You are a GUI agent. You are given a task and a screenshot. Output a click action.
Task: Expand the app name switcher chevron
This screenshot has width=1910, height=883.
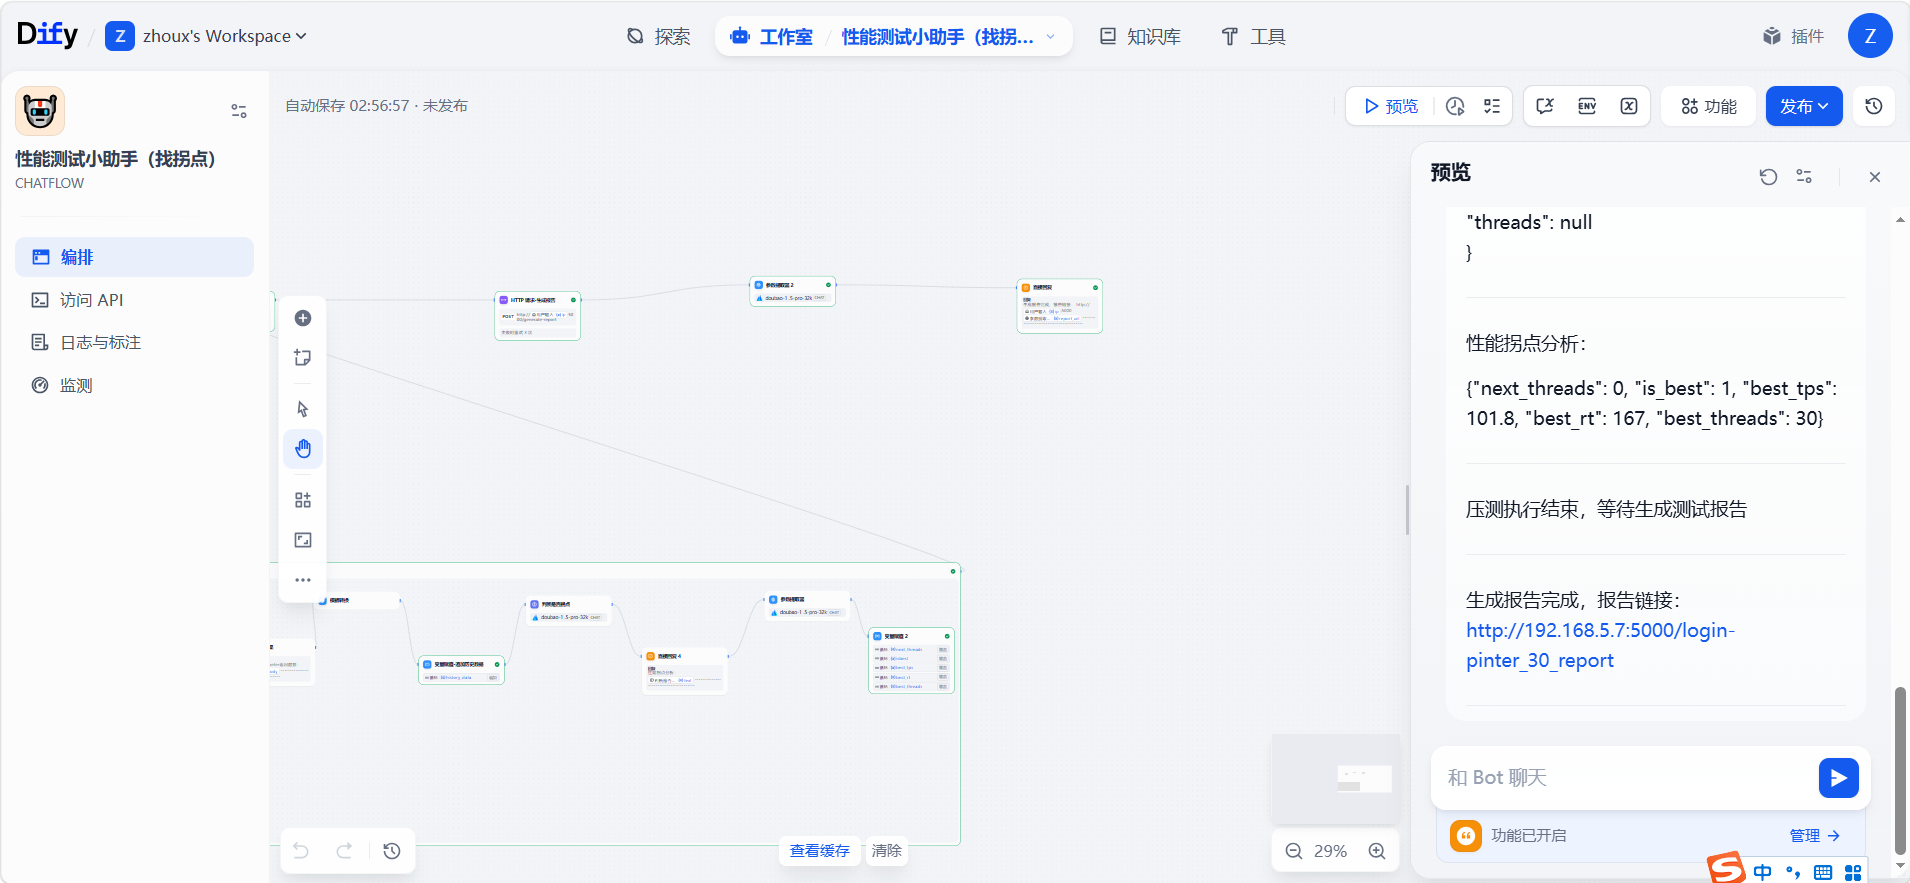coord(1051,37)
